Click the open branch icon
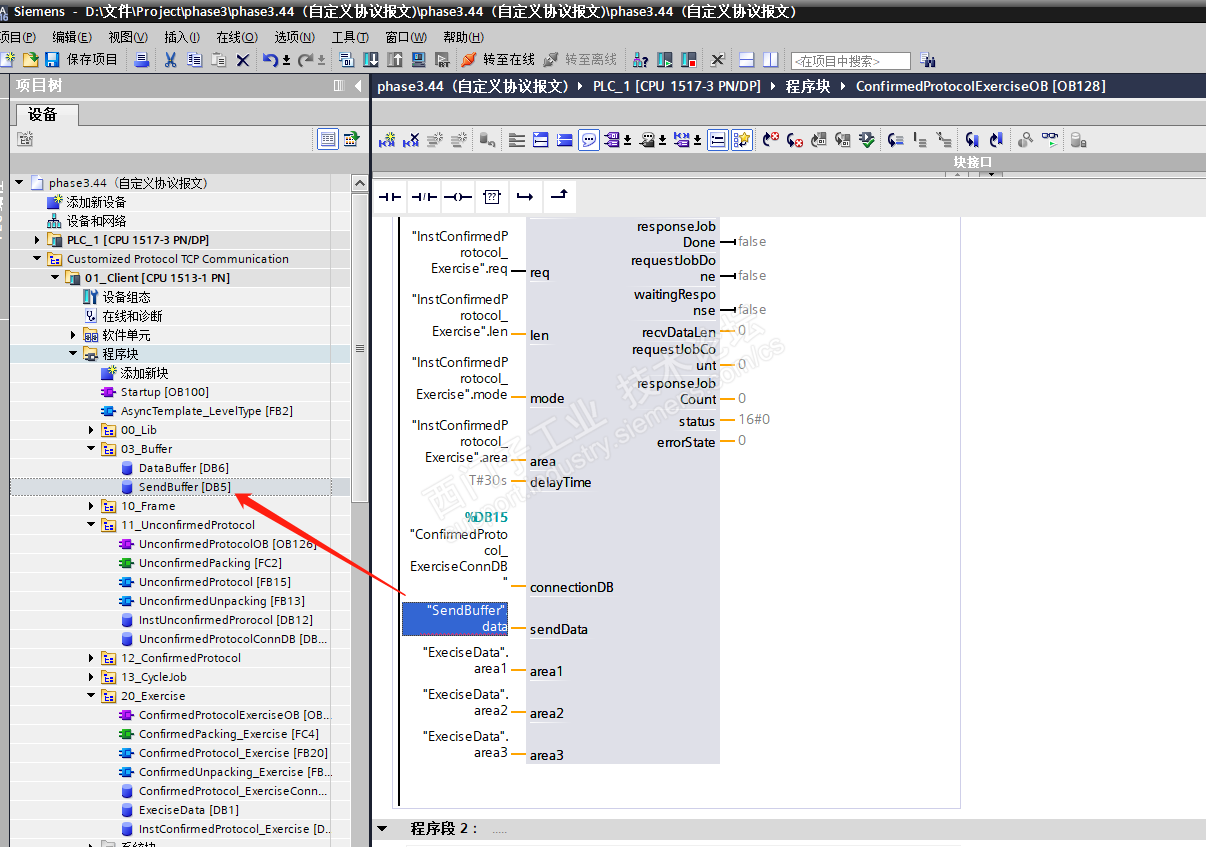This screenshot has height=847, width=1206. (525, 198)
